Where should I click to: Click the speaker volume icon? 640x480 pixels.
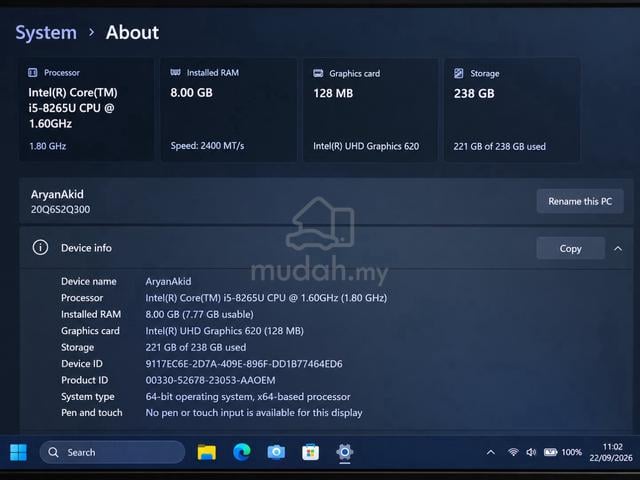(x=531, y=452)
